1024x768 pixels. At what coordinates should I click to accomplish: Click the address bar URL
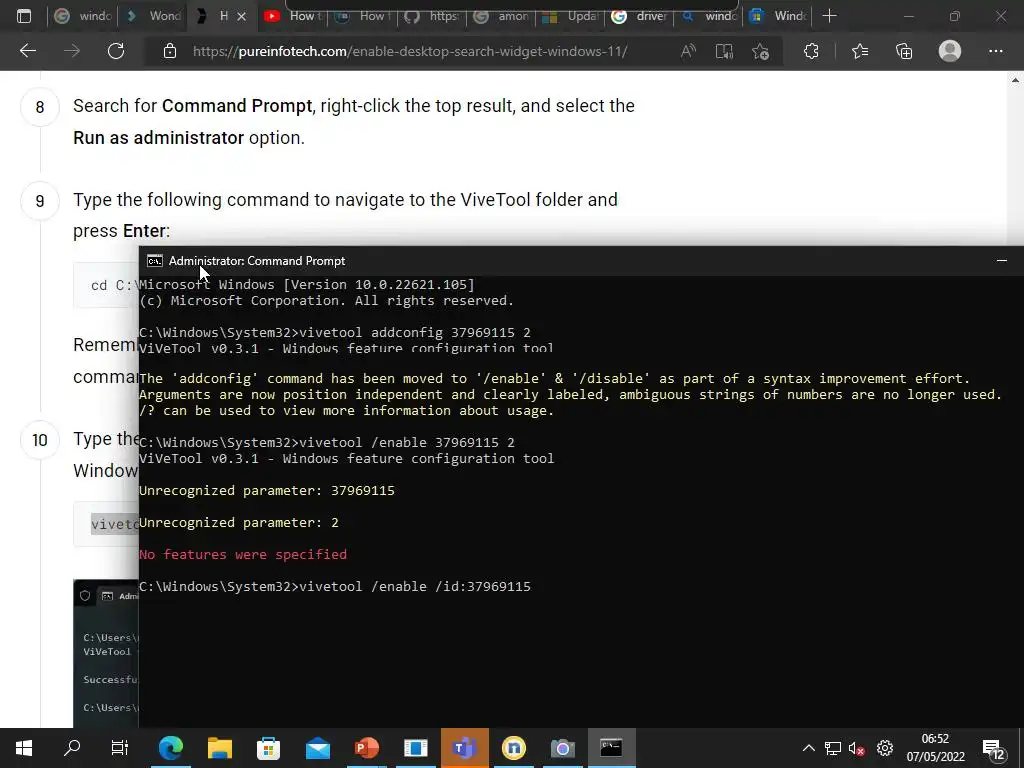410,52
